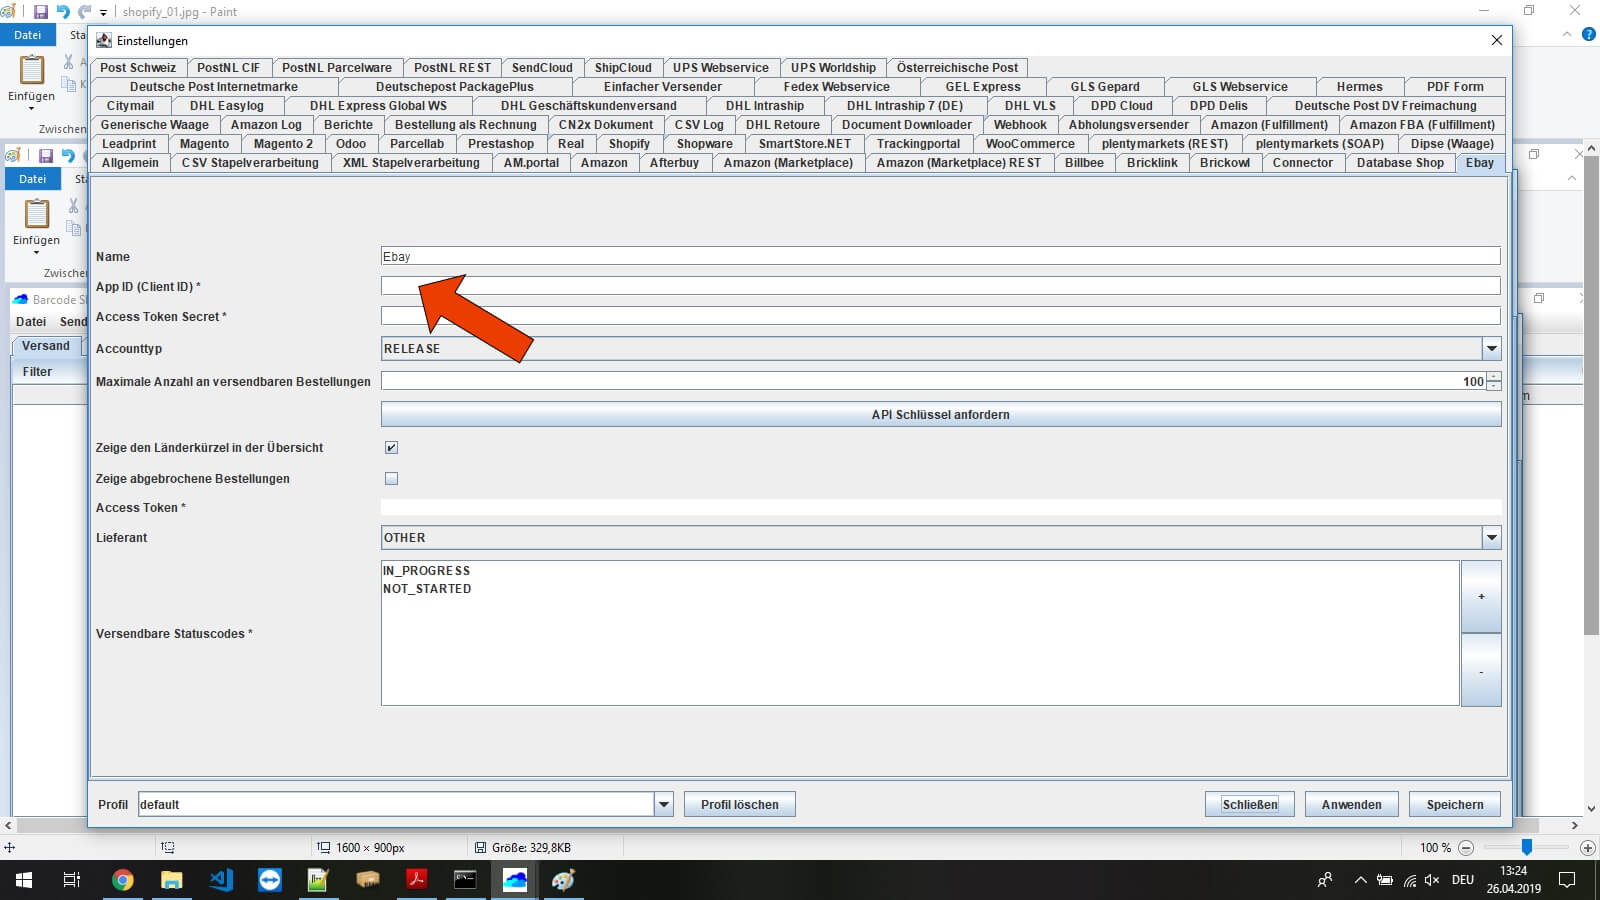1600x900 pixels.
Task: Click the undo arrow in Paint title bar
Action: click(62, 12)
